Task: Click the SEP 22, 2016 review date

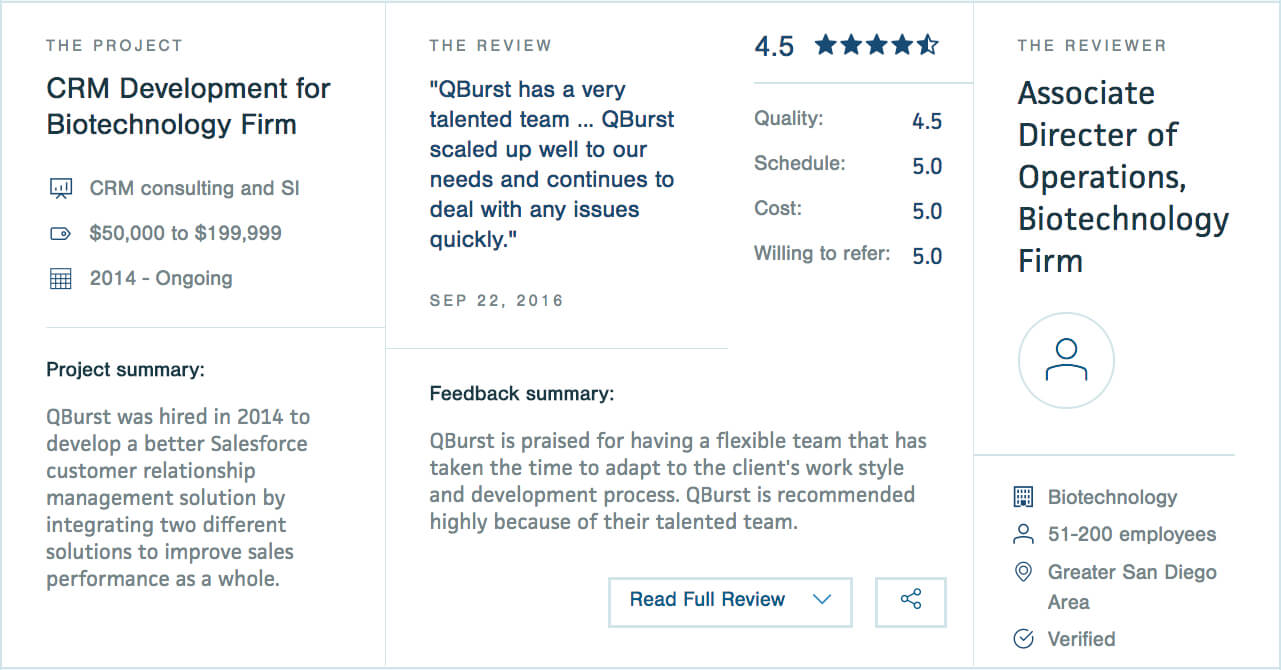Action: [497, 300]
